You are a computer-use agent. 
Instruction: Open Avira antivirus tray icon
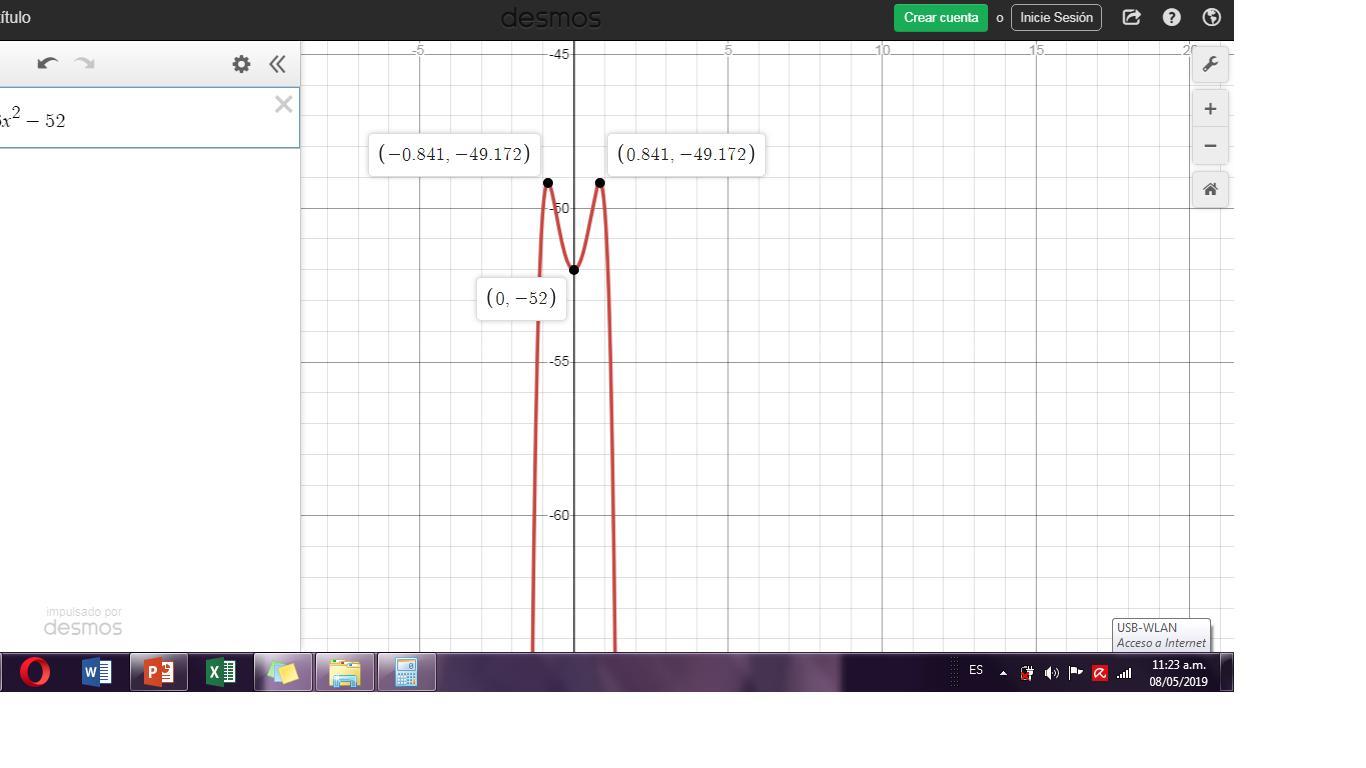coord(1100,673)
